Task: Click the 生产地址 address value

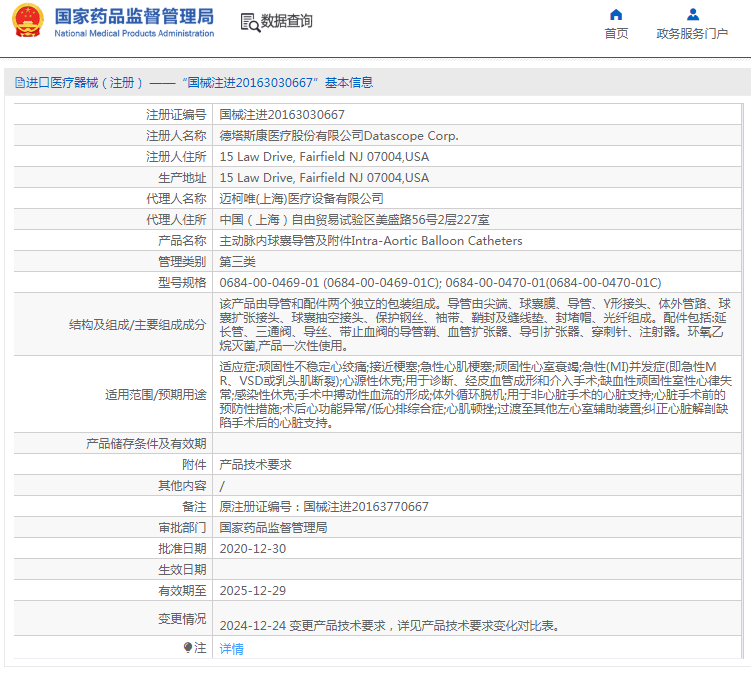Action: 324,178
